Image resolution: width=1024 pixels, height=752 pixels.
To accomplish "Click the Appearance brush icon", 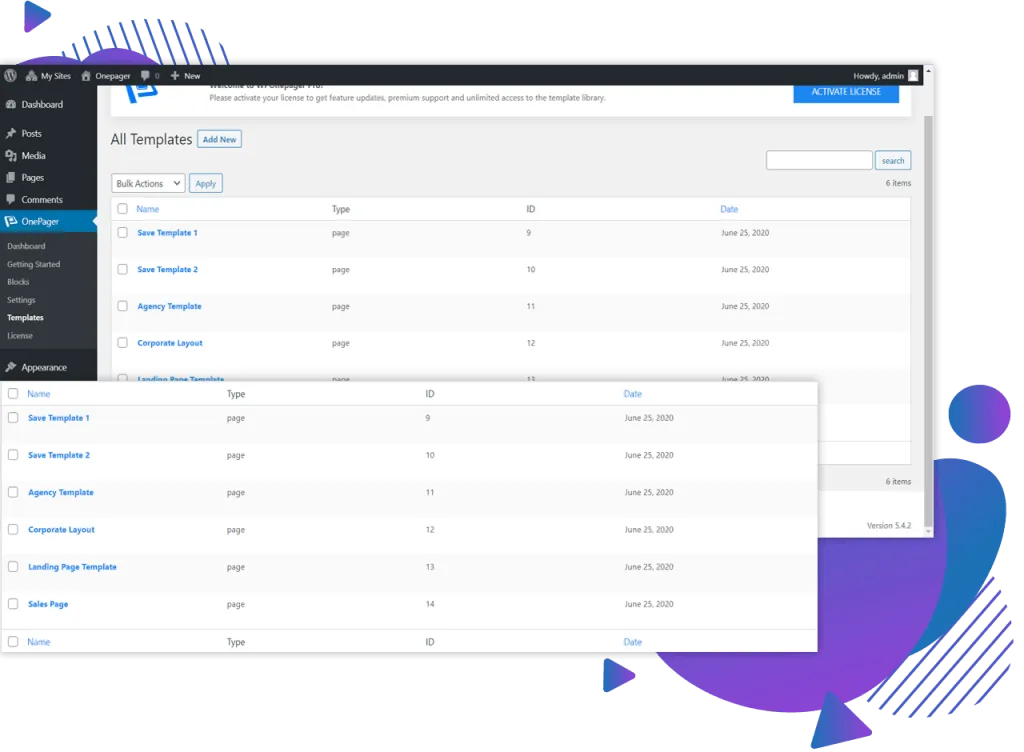I will [10, 368].
